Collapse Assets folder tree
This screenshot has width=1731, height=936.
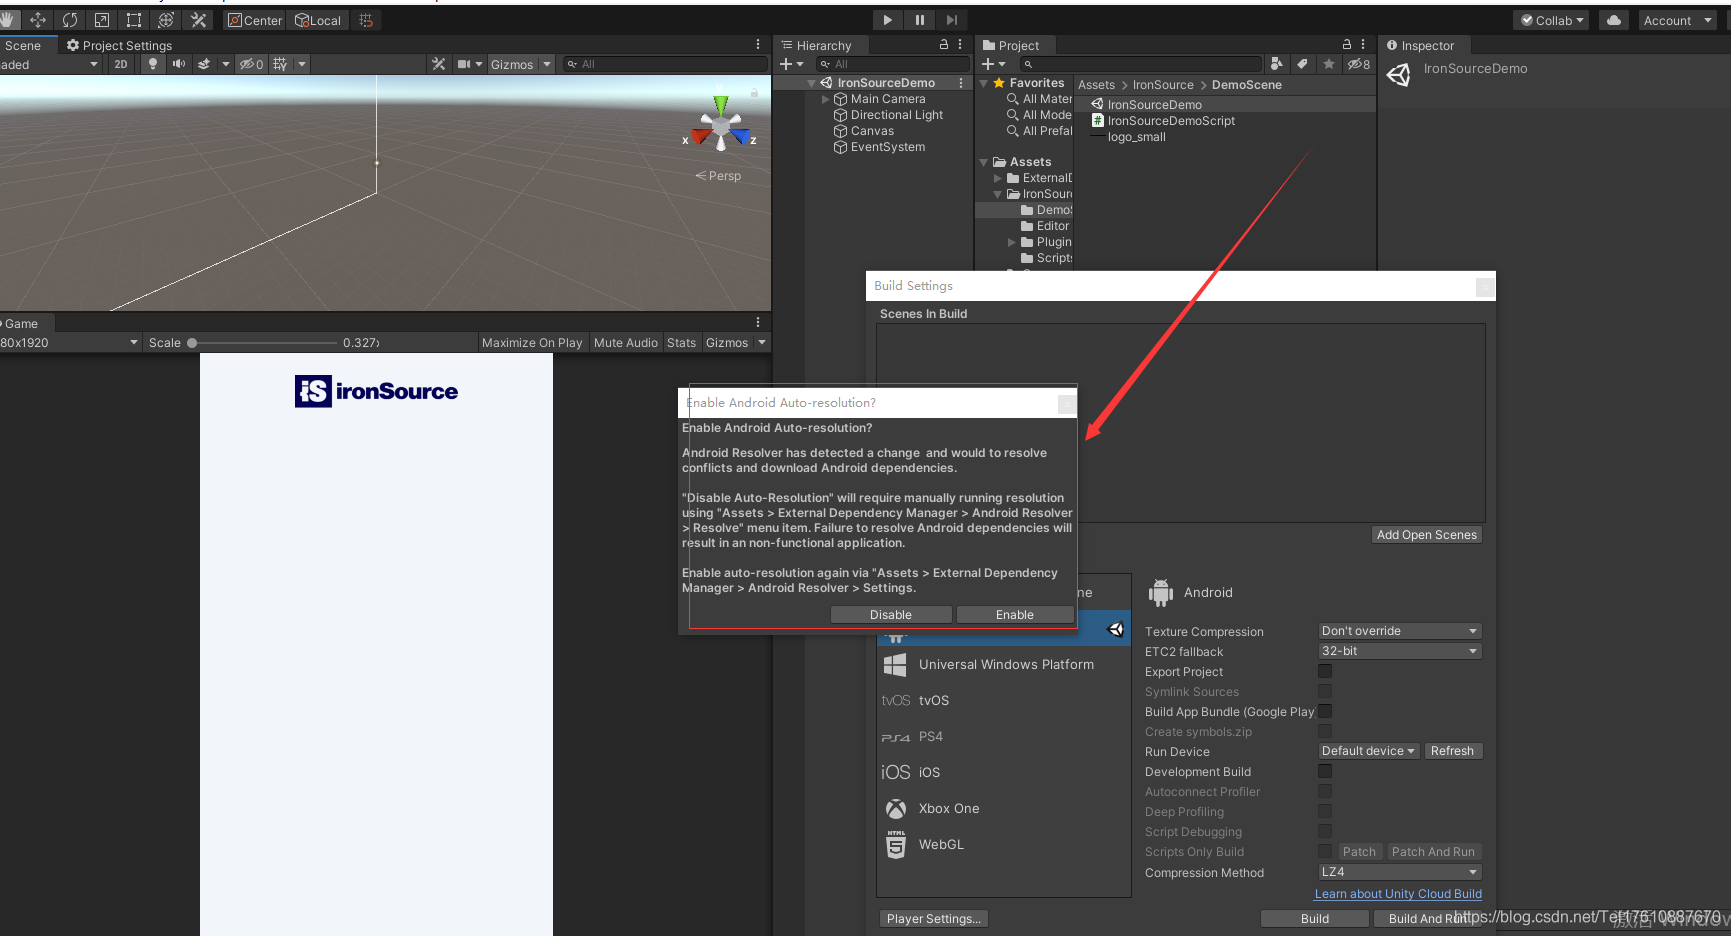tap(984, 162)
